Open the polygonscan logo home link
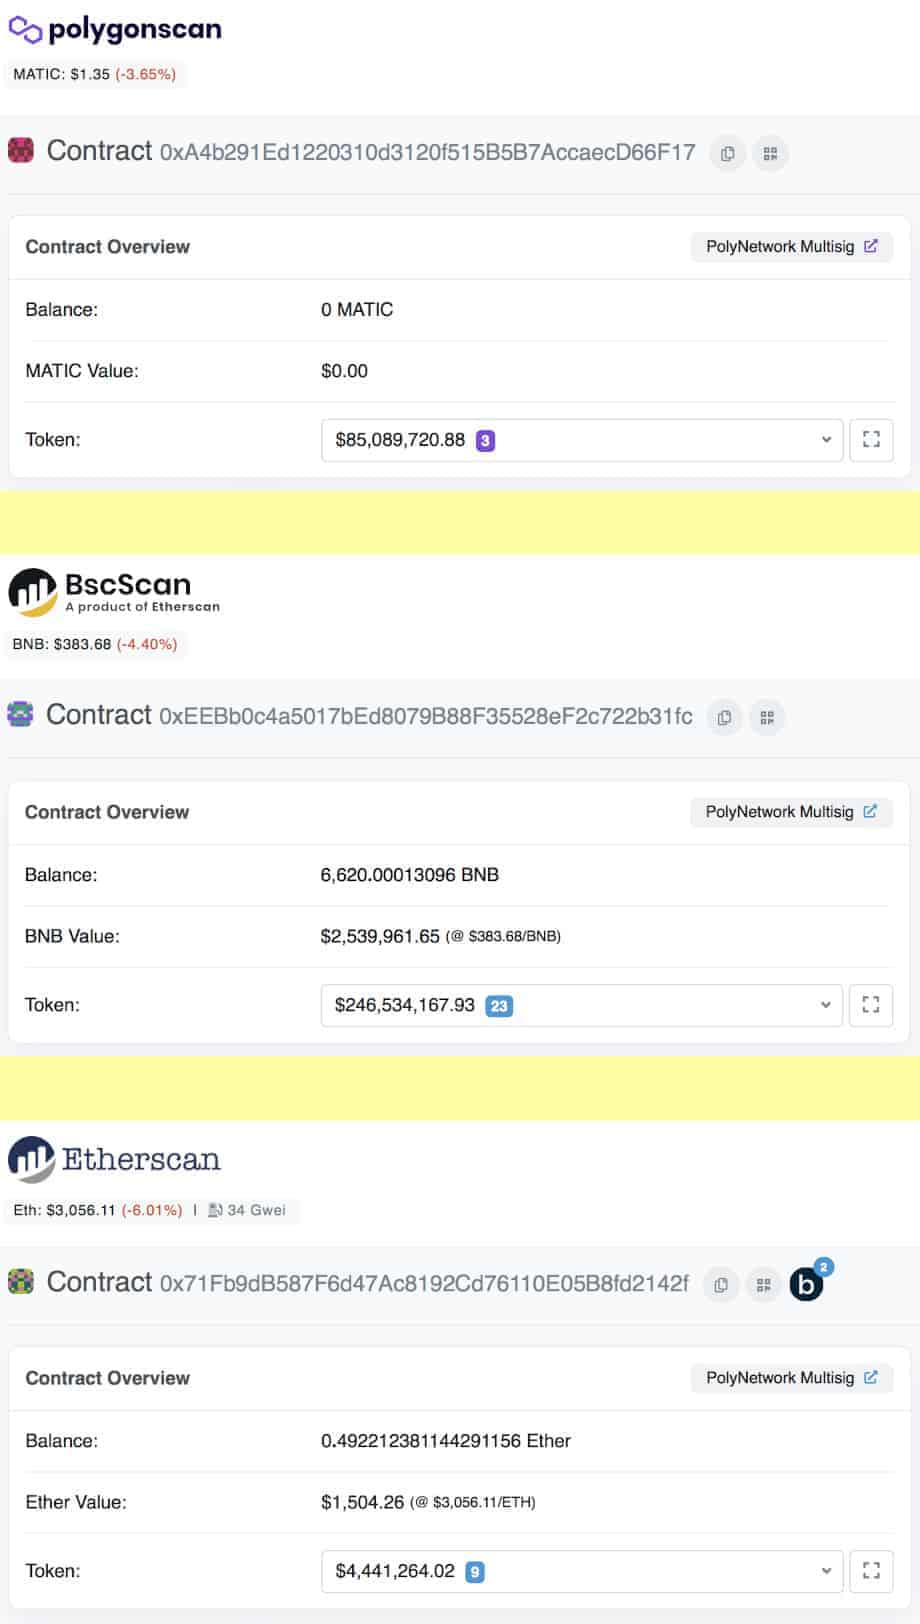This screenshot has height=1624, width=920. pos(115,30)
